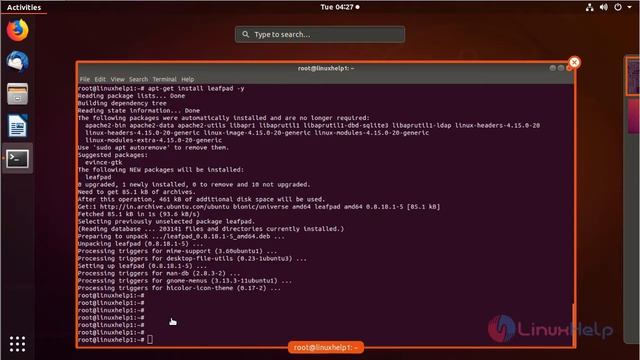The height and width of the screenshot is (360, 640).
Task: Click the 'Use sudo apt autoremove' line
Action: pos(153,147)
